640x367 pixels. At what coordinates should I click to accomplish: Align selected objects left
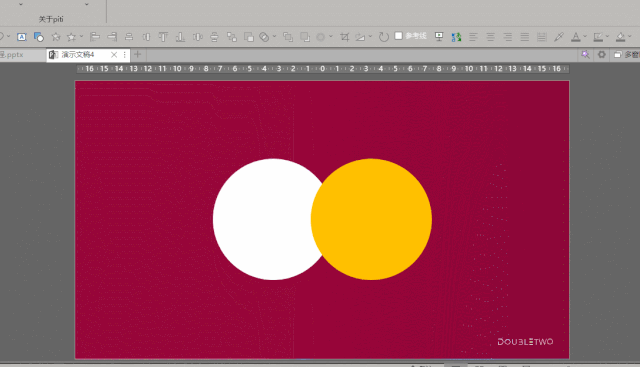95,37
